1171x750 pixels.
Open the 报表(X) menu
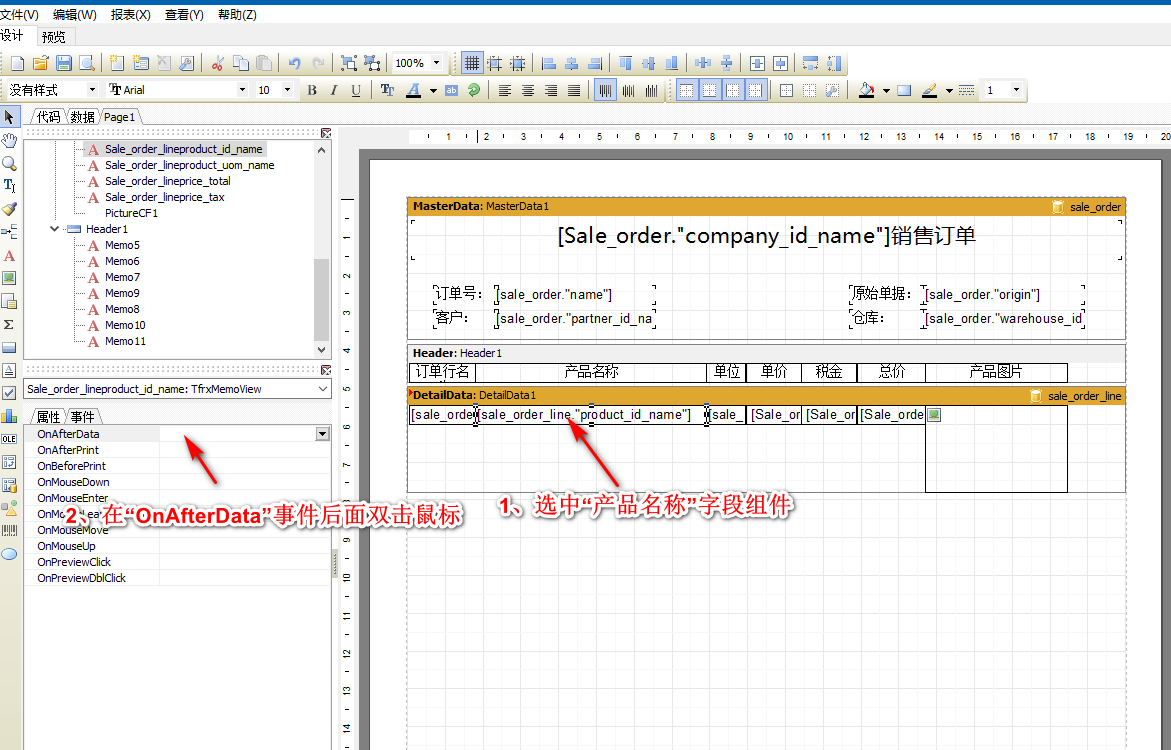pos(130,15)
